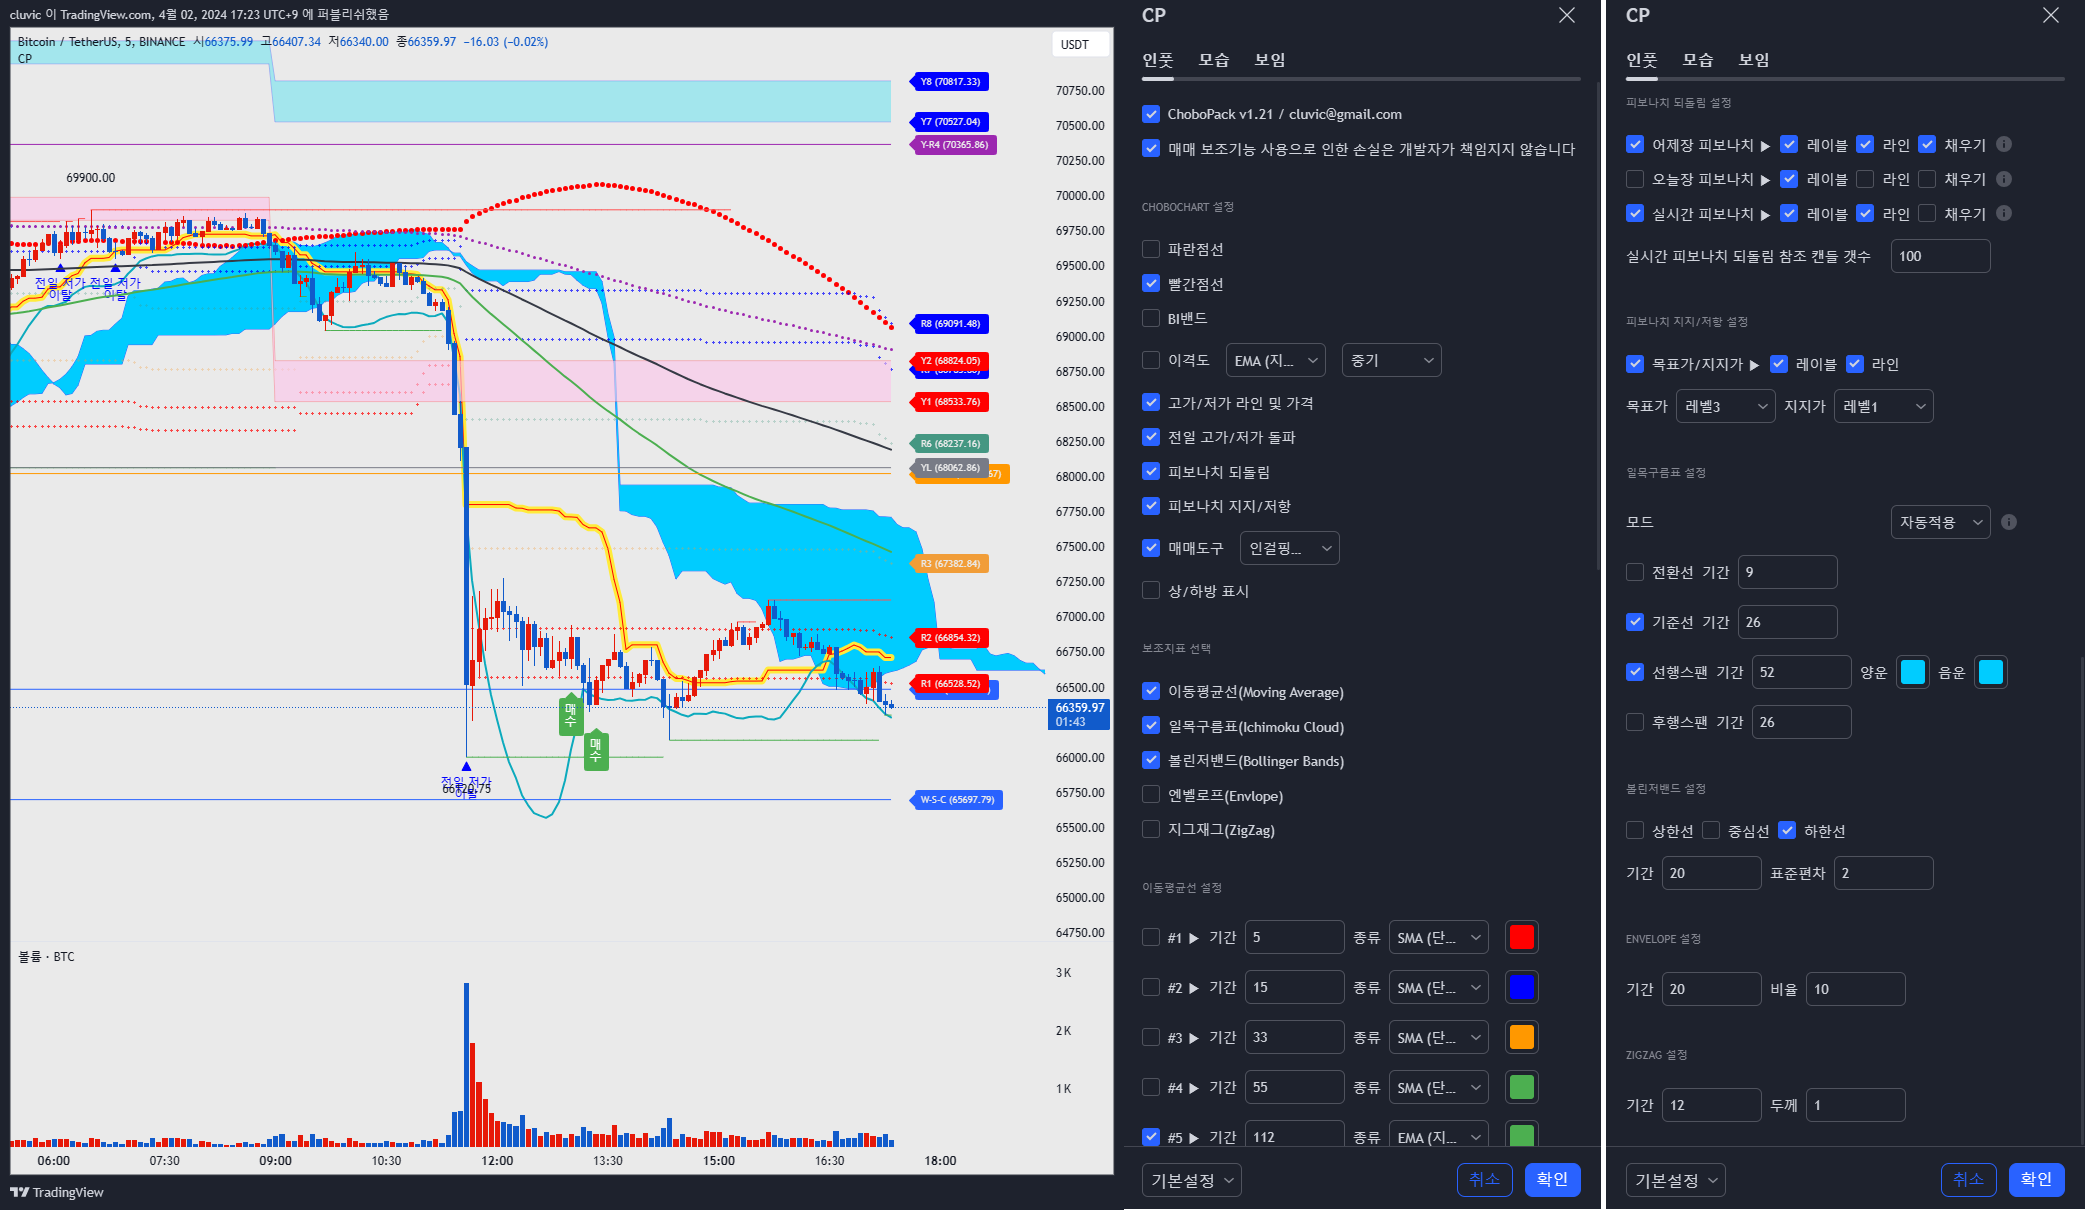
Task: Click the info icon next to 자동적용 mode
Action: [2009, 522]
